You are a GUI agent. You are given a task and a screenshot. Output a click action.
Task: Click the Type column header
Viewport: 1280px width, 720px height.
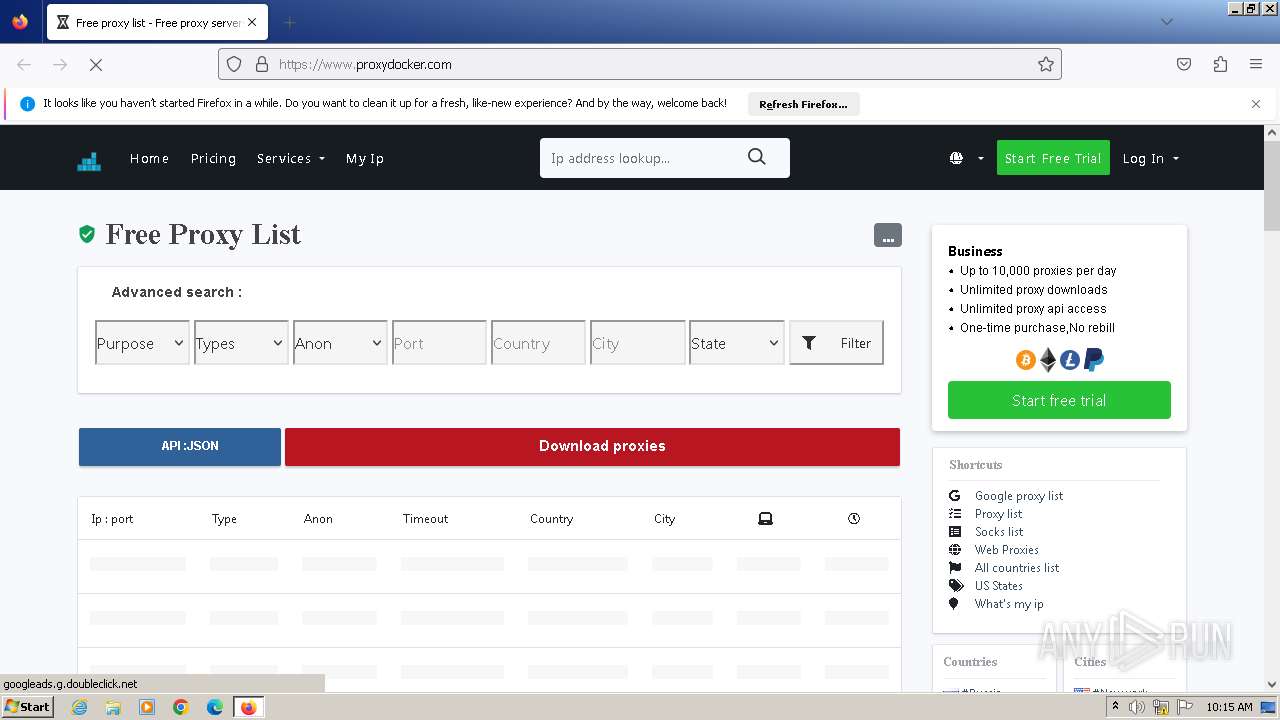224,519
